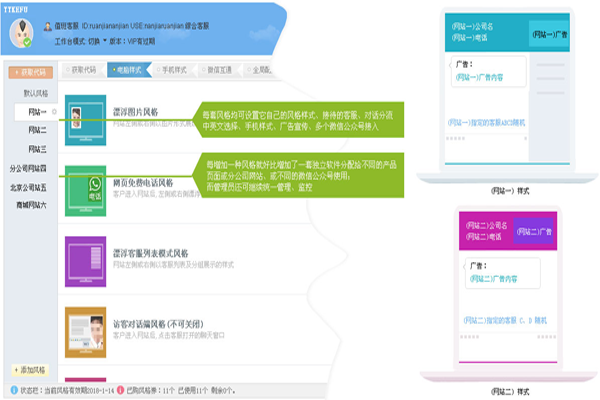
Task: Click the 漂浮客服列表模式风格 title
Action: pyautogui.click(x=150, y=253)
